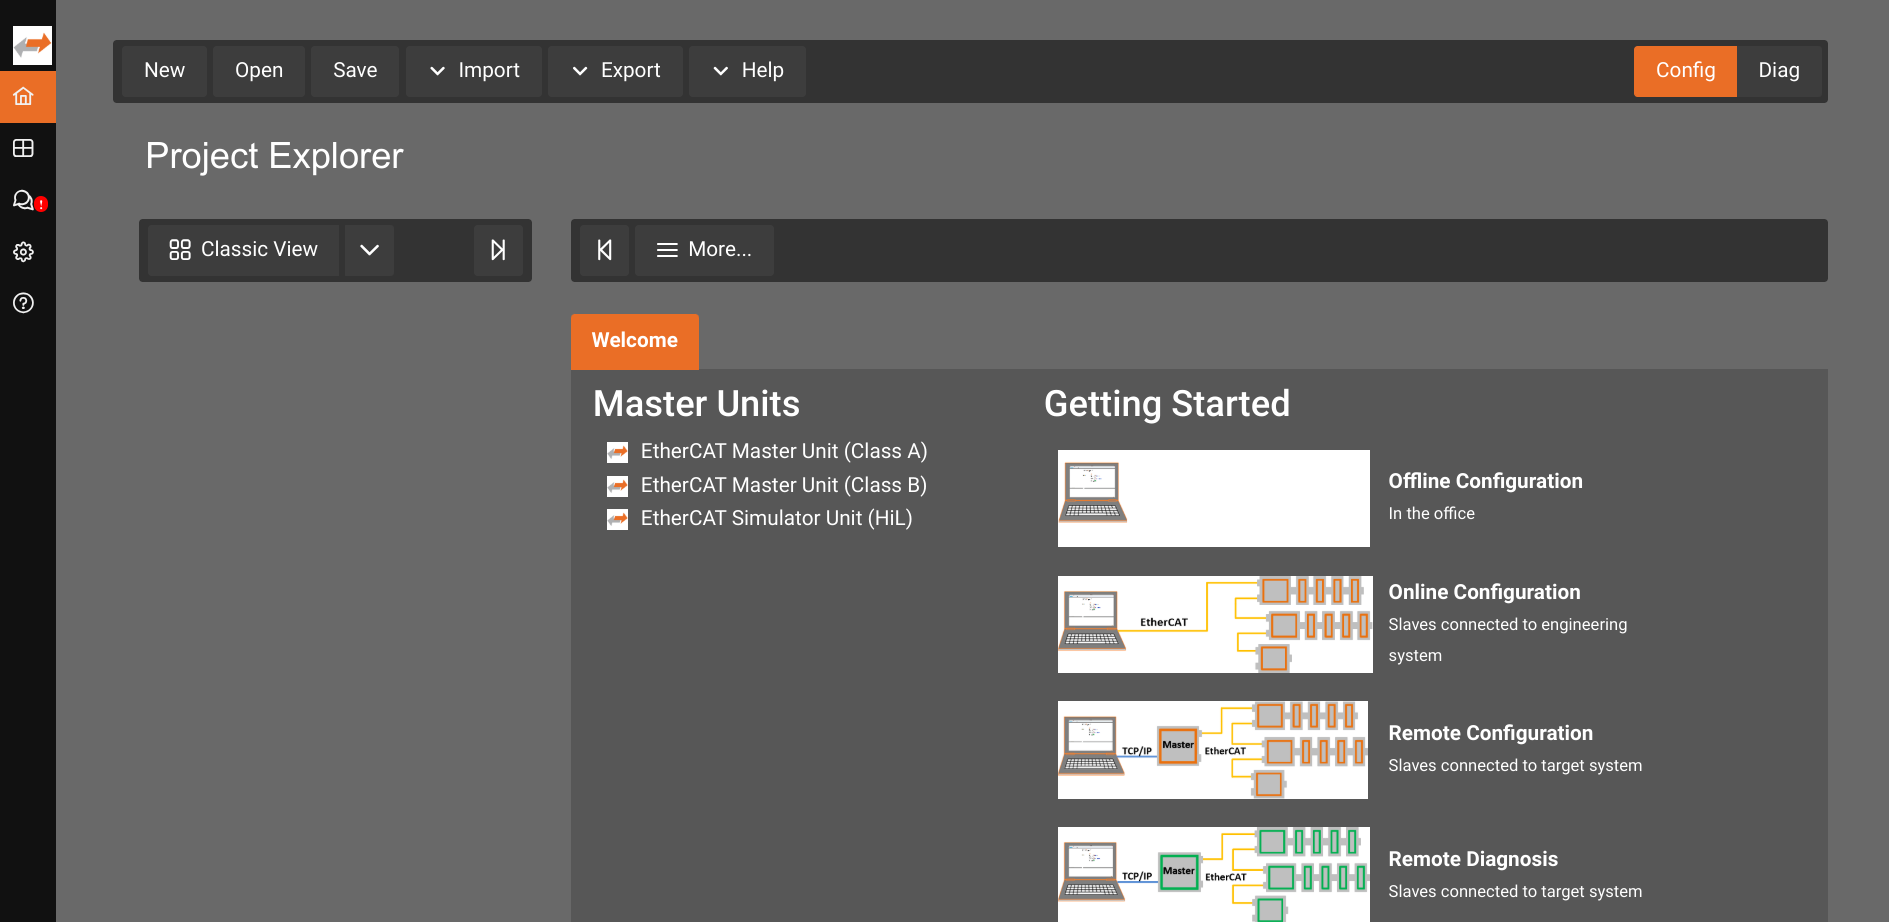The width and height of the screenshot is (1889, 922).
Task: Click the skip-to-start arrow icon beside More
Action: tap(605, 250)
